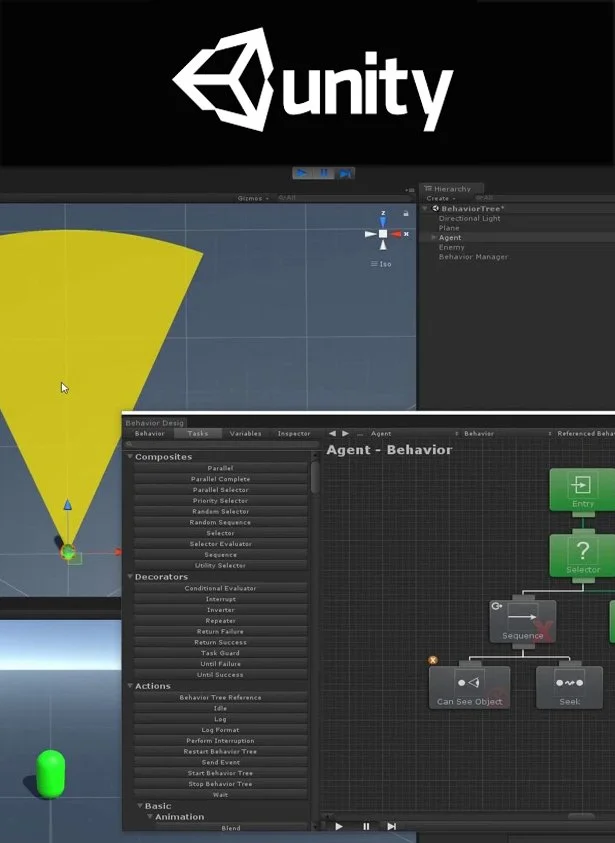The width and height of the screenshot is (615, 843).
Task: Click the Pause button at the Behavior Designer bottom
Action: coord(366,826)
